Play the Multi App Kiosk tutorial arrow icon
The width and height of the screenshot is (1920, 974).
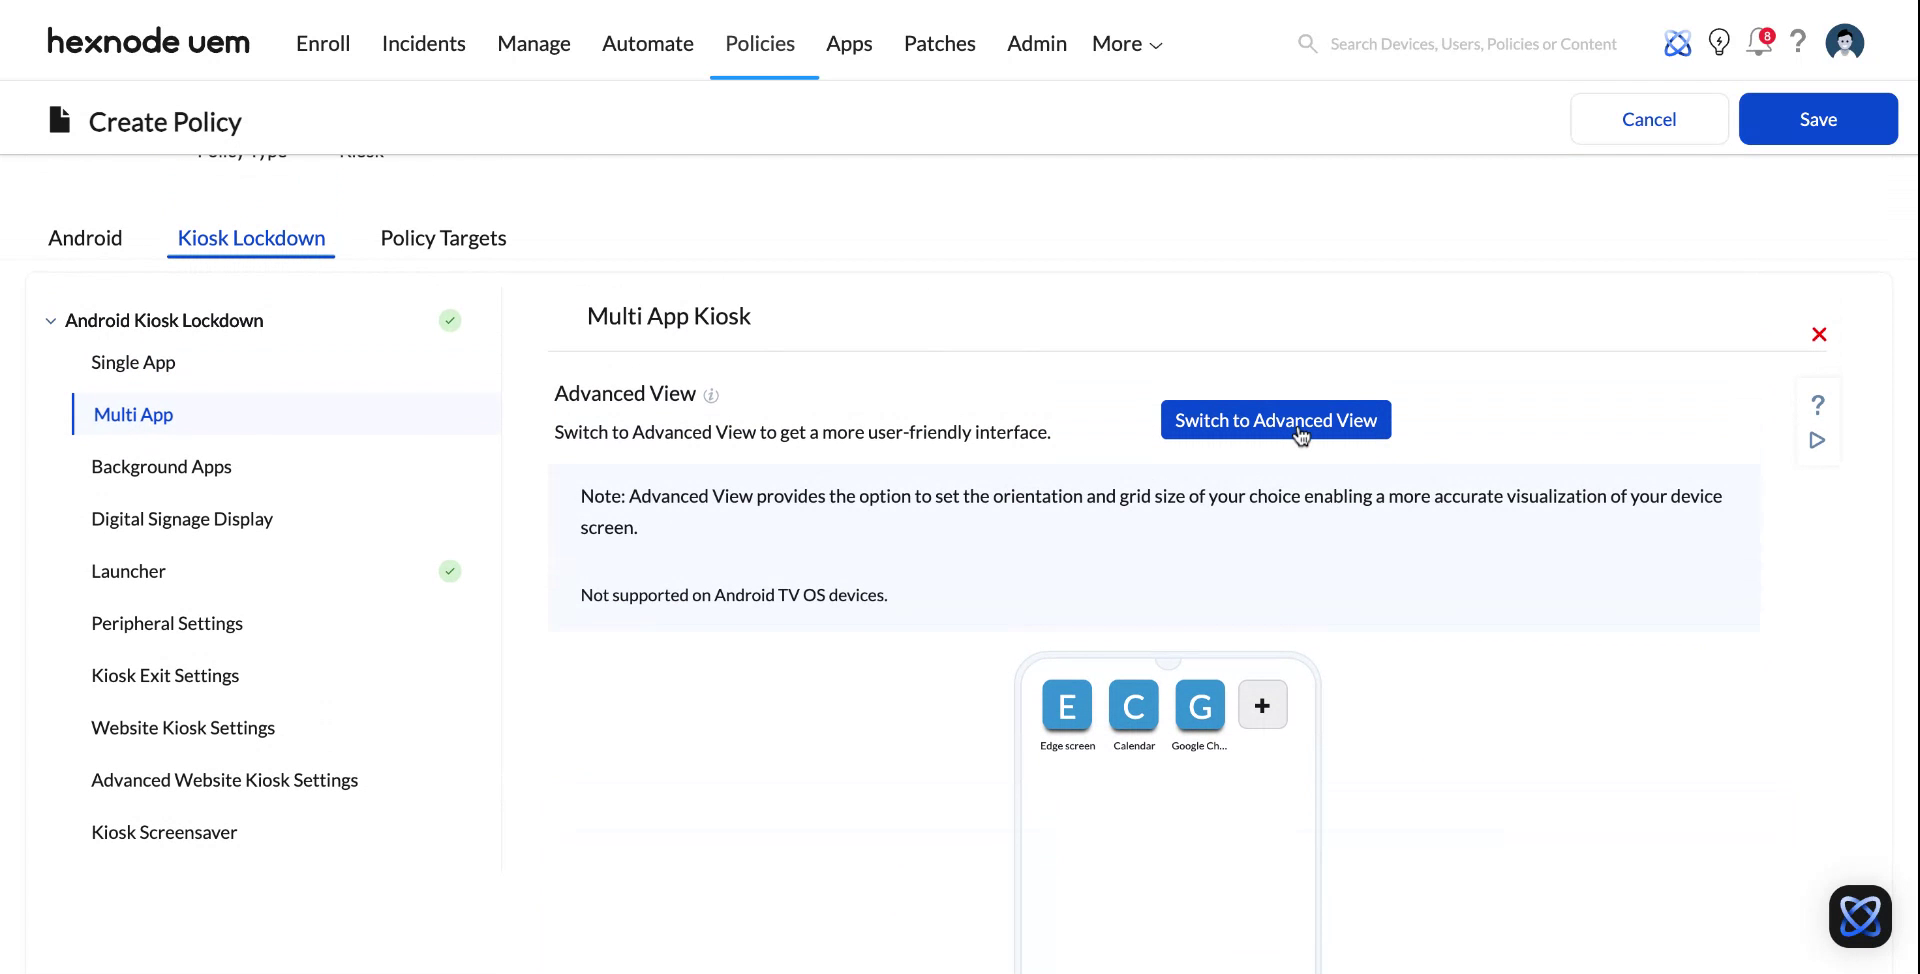(1818, 440)
